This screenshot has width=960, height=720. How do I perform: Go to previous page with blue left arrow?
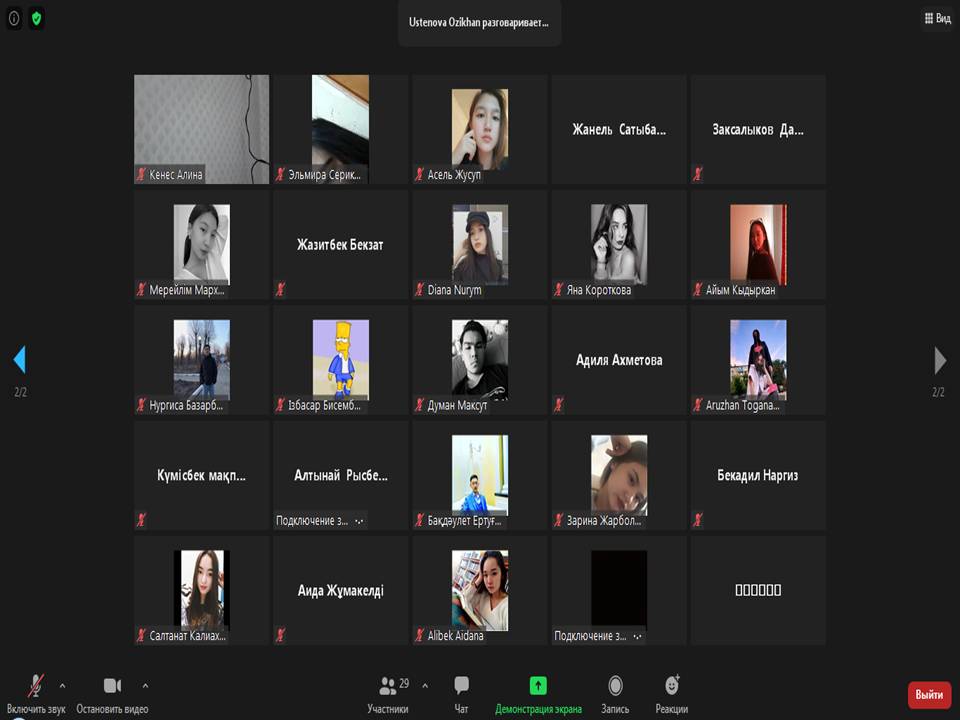(19, 360)
